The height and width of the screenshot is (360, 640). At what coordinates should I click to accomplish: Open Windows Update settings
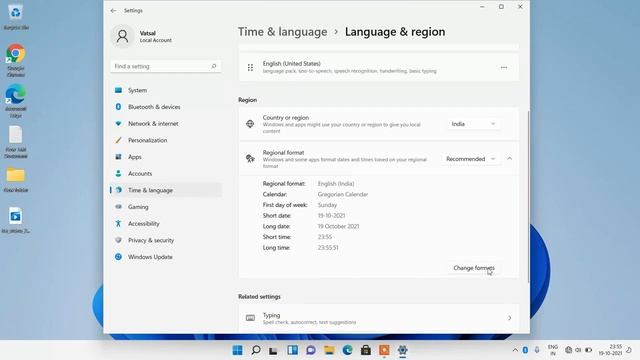[x=166, y=257]
